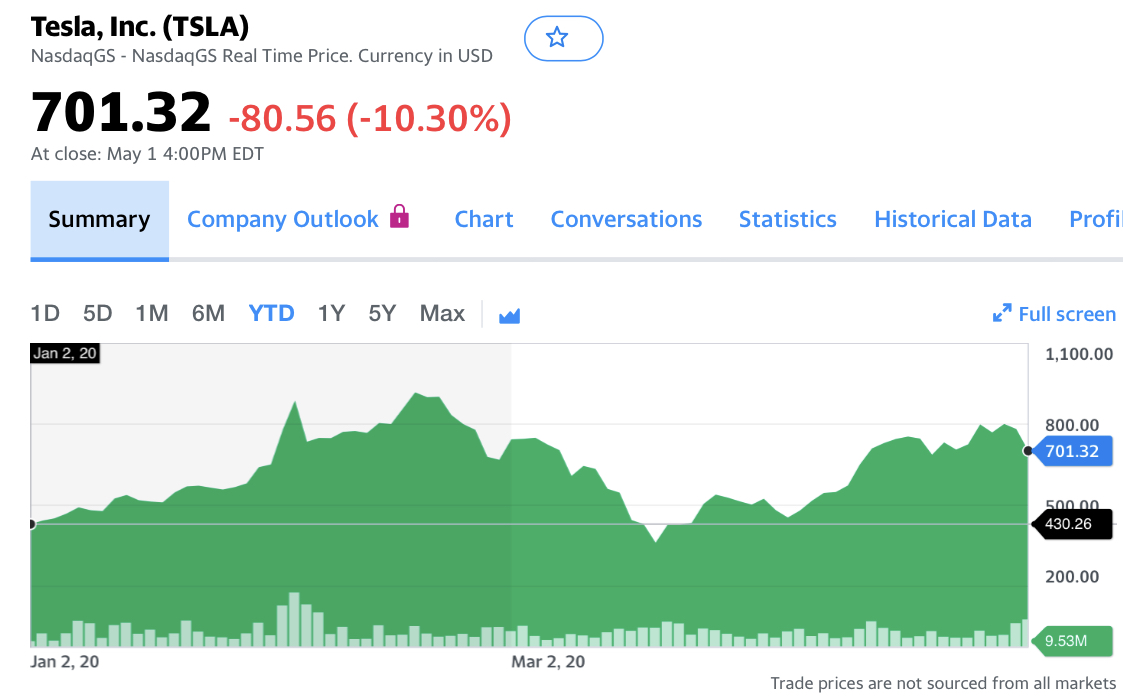Viewport: 1123px width, 699px height.
Task: Switch chart type via mountain chart icon
Action: pos(510,316)
